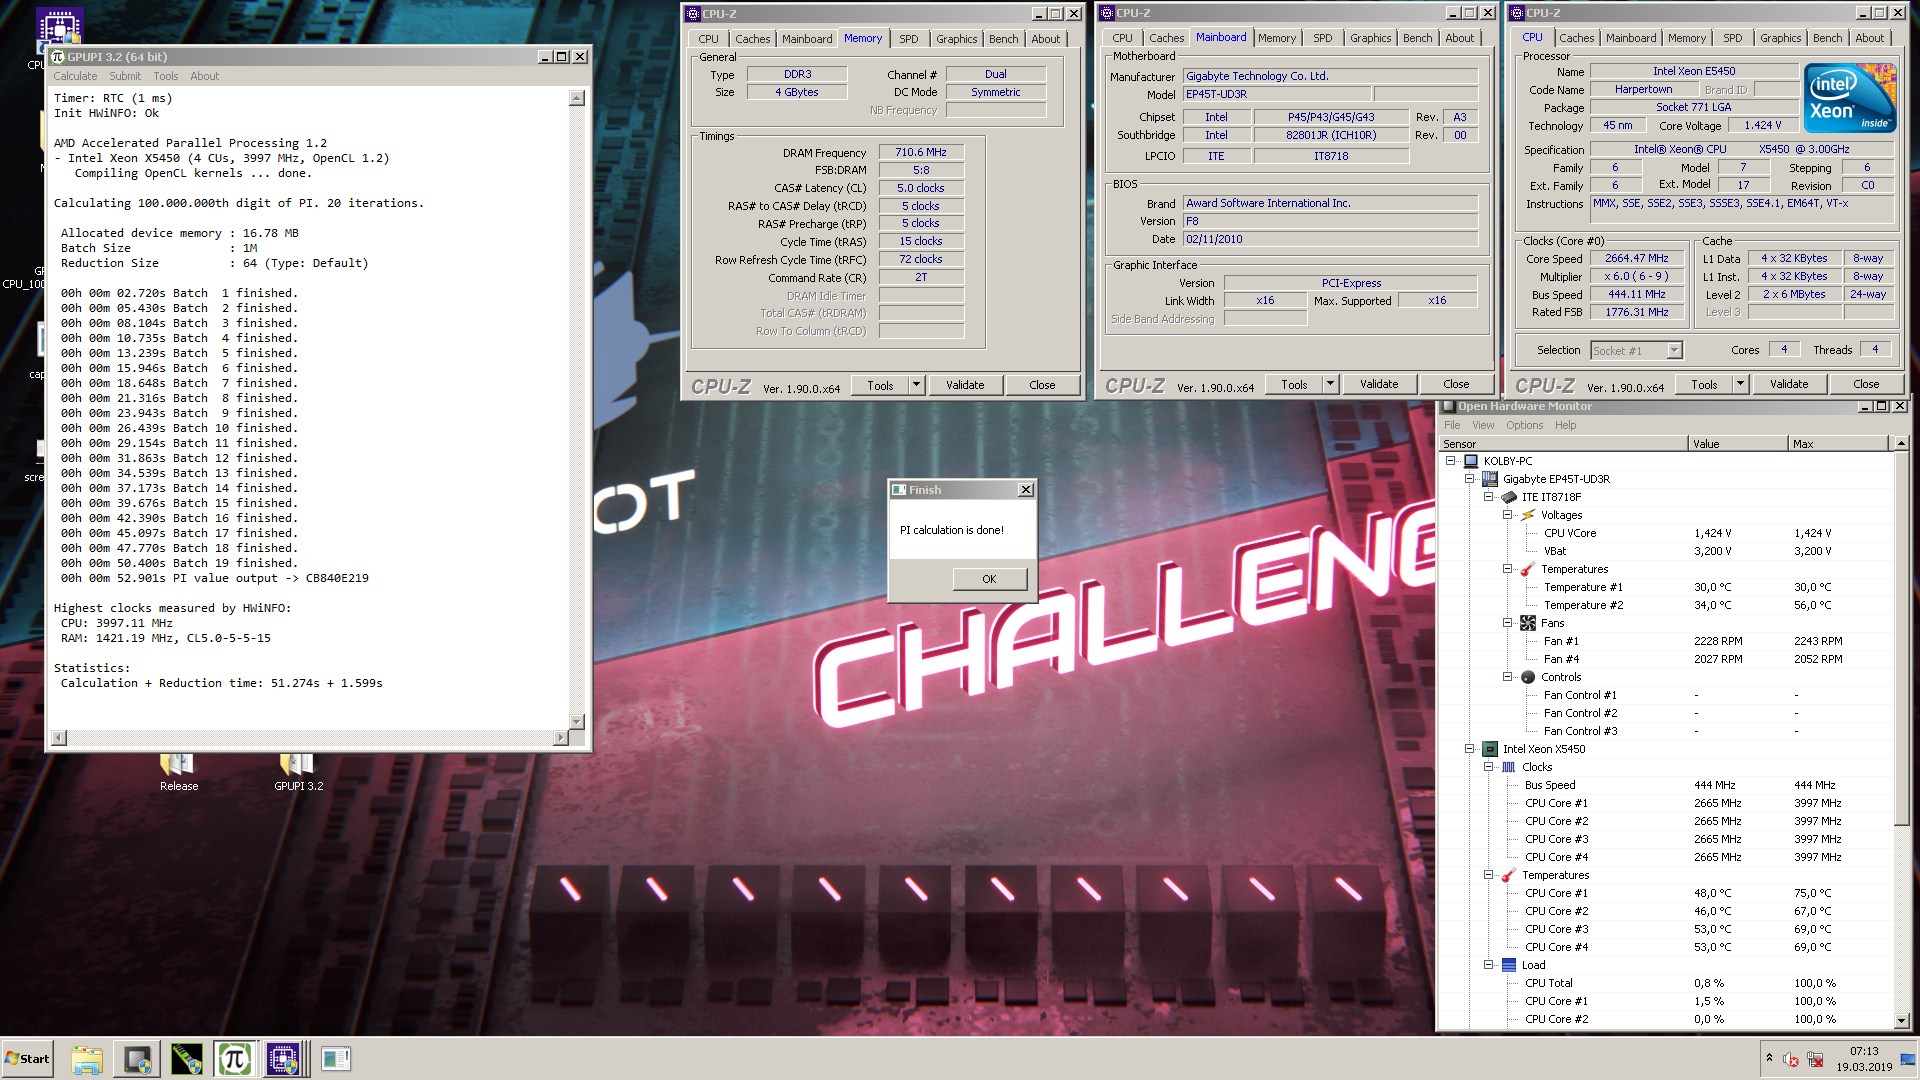The height and width of the screenshot is (1080, 1920).
Task: Click the ITE IT8718F chip icon
Action: pos(1508,497)
